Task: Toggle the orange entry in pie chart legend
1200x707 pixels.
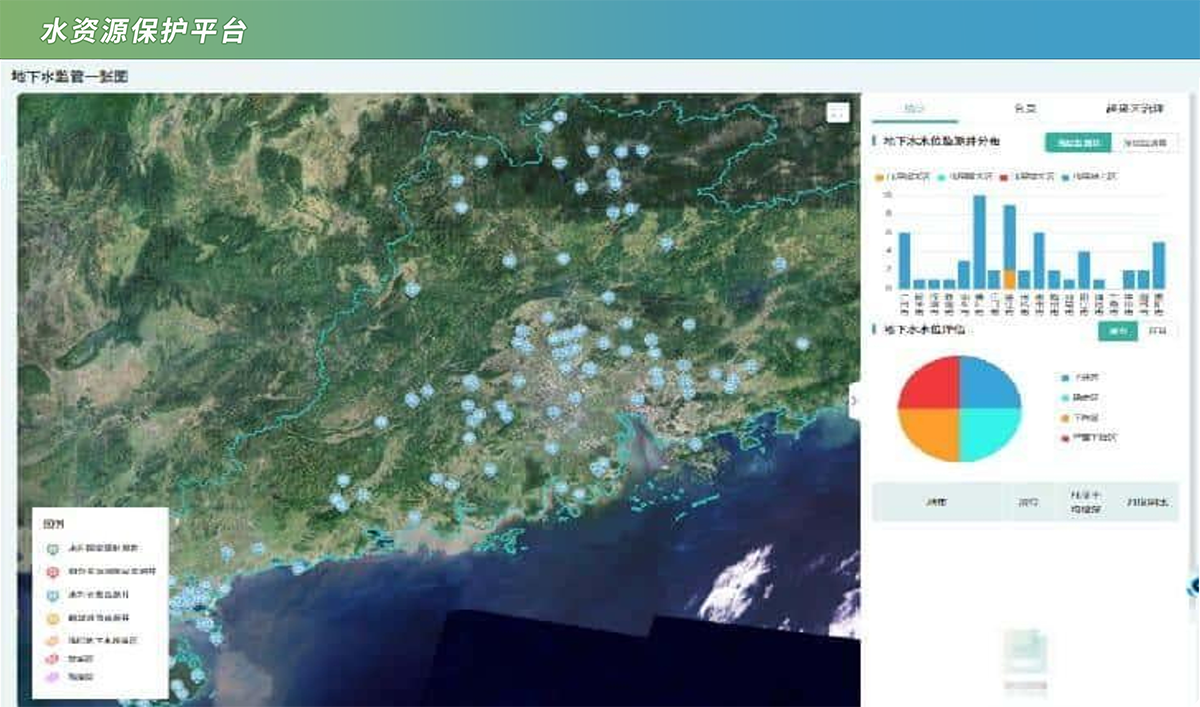Action: pyautogui.click(x=1080, y=418)
